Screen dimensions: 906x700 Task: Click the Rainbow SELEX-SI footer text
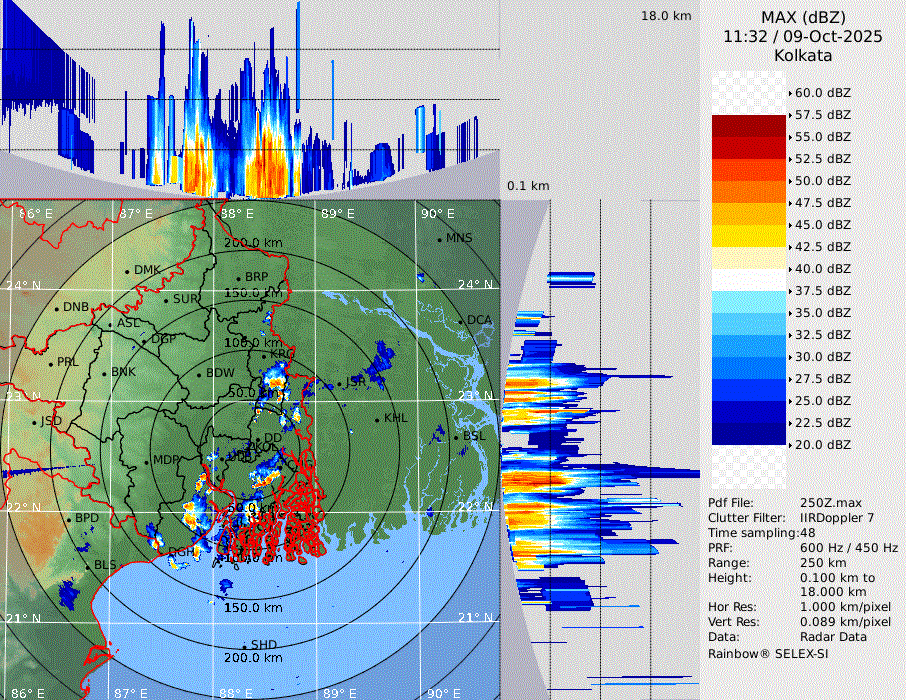768,653
